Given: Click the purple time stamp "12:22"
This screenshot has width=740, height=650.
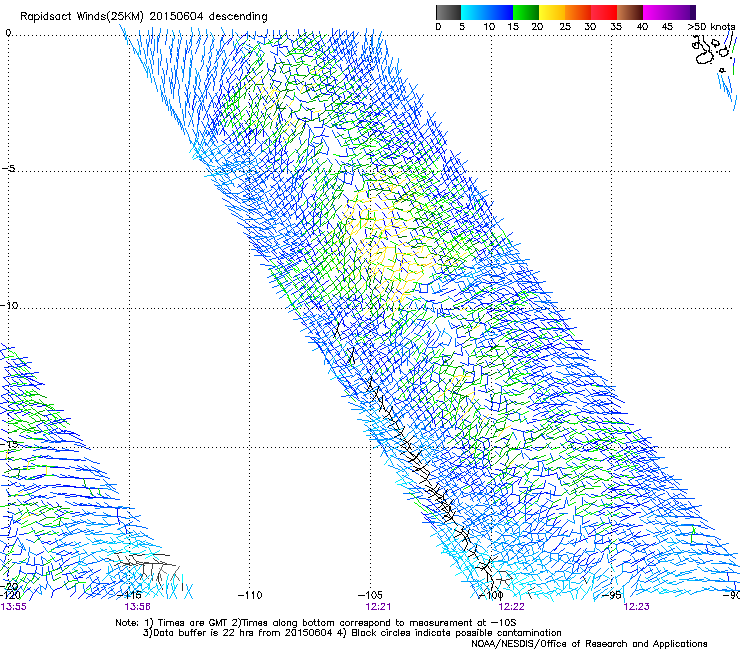Looking at the screenshot, I should click(512, 607).
